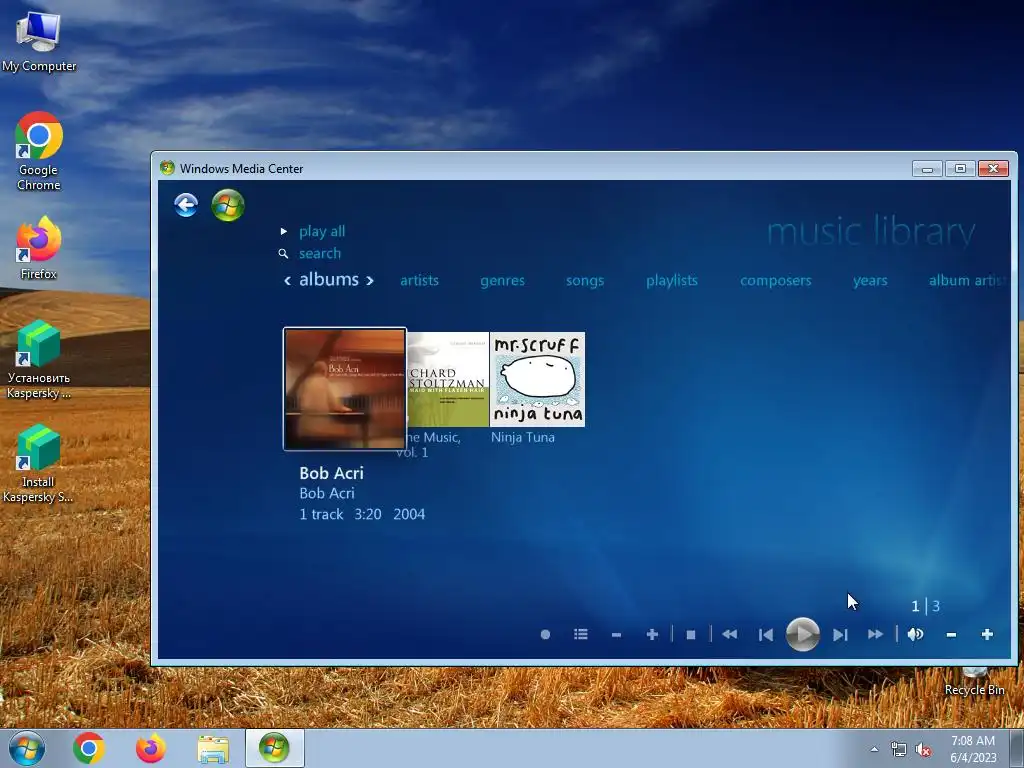Click the left chevron beside albums
The height and width of the screenshot is (768, 1024).
[x=287, y=281]
